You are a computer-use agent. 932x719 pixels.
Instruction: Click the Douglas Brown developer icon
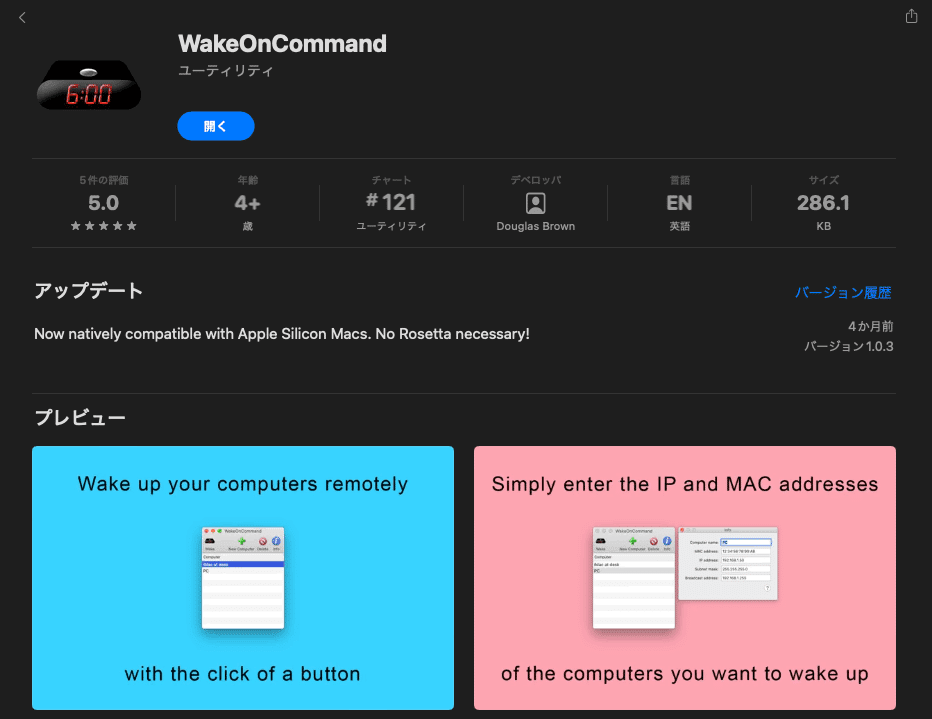point(536,203)
